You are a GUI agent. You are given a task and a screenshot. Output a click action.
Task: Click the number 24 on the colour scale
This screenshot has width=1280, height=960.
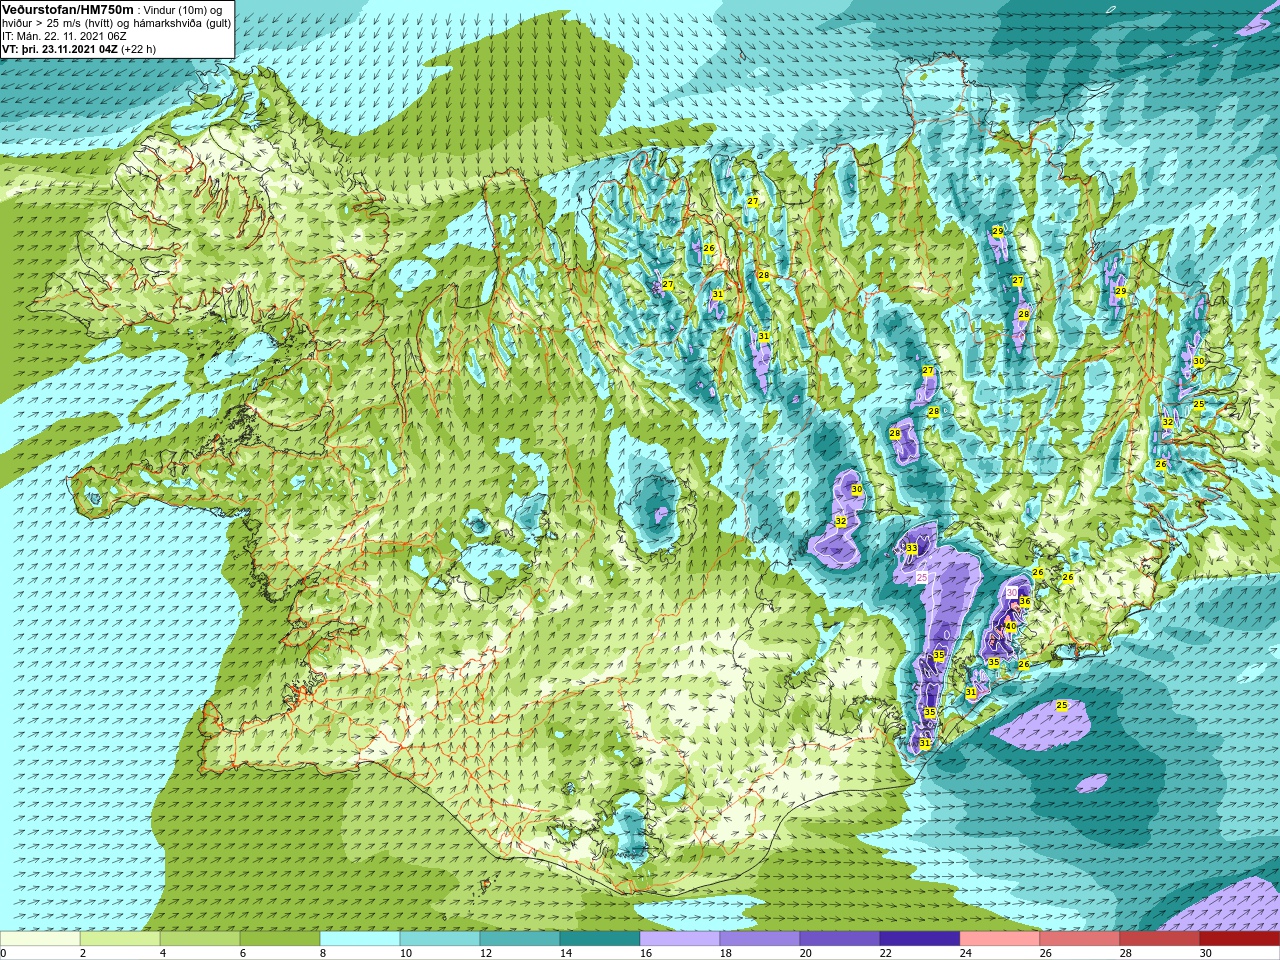point(966,954)
